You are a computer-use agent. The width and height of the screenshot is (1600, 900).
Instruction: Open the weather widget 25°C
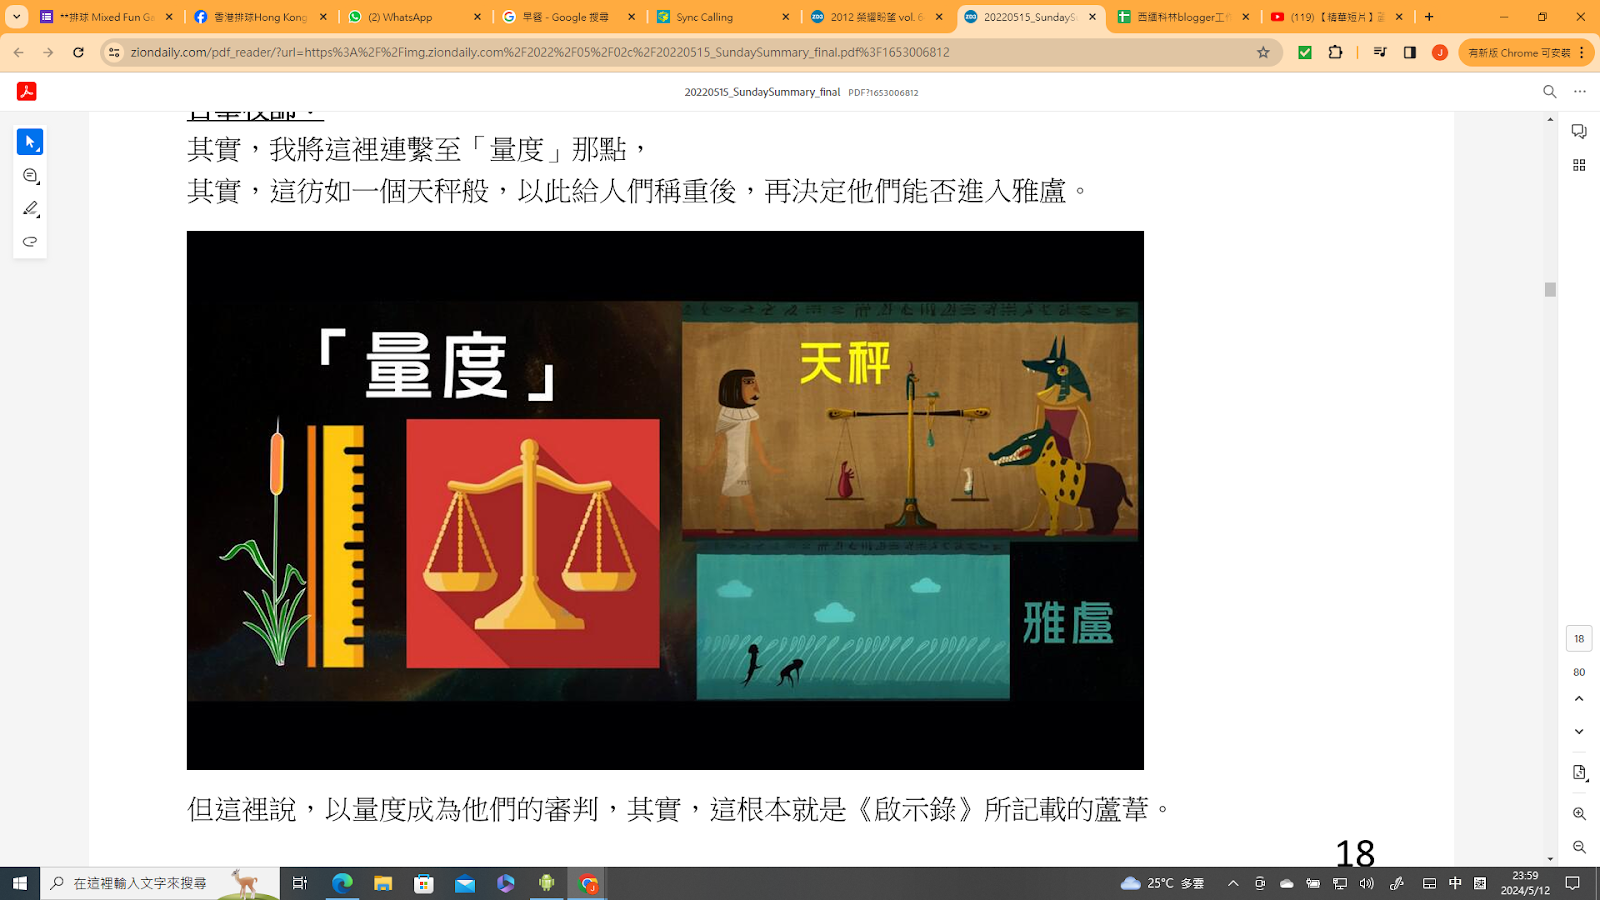[1162, 883]
